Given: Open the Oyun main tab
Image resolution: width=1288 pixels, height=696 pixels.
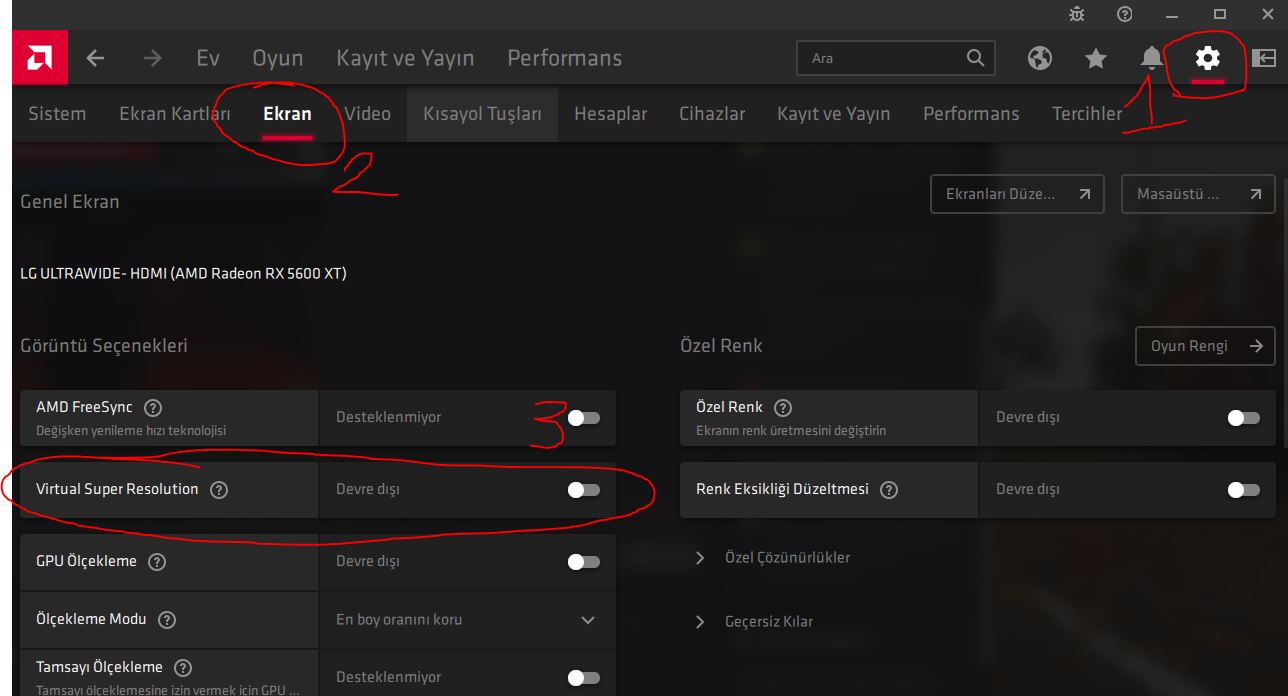Looking at the screenshot, I should point(278,58).
